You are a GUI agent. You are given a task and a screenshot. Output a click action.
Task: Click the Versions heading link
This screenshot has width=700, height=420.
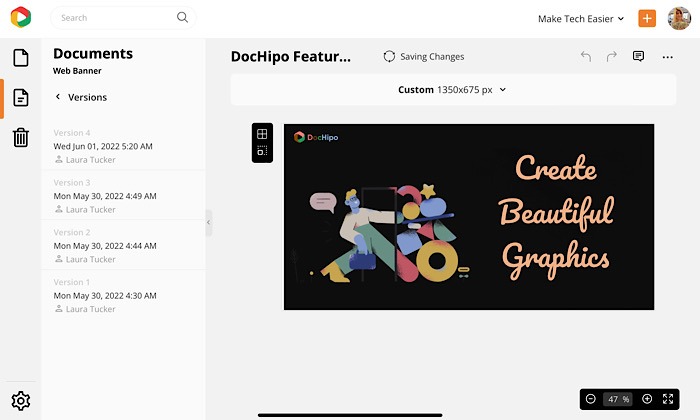pos(88,97)
